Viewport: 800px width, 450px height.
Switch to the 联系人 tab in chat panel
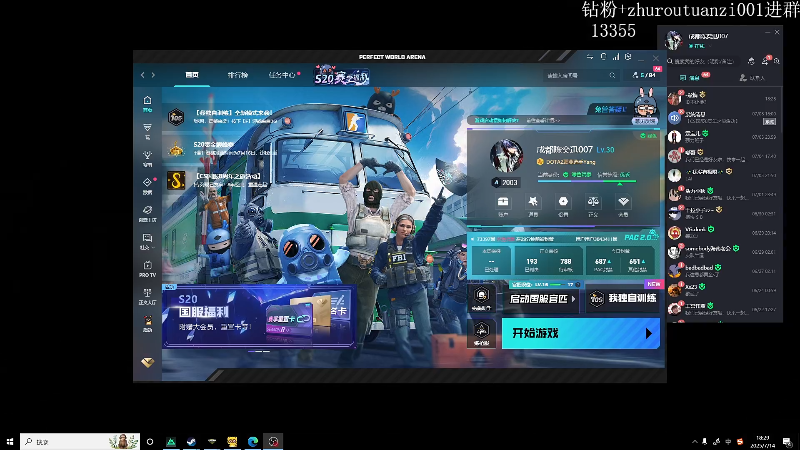coord(753,78)
